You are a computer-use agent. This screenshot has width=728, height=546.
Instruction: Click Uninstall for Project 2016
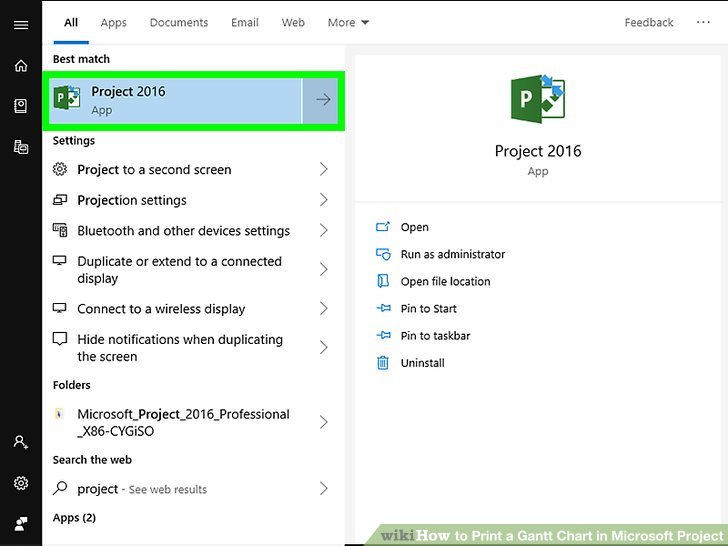tap(422, 363)
